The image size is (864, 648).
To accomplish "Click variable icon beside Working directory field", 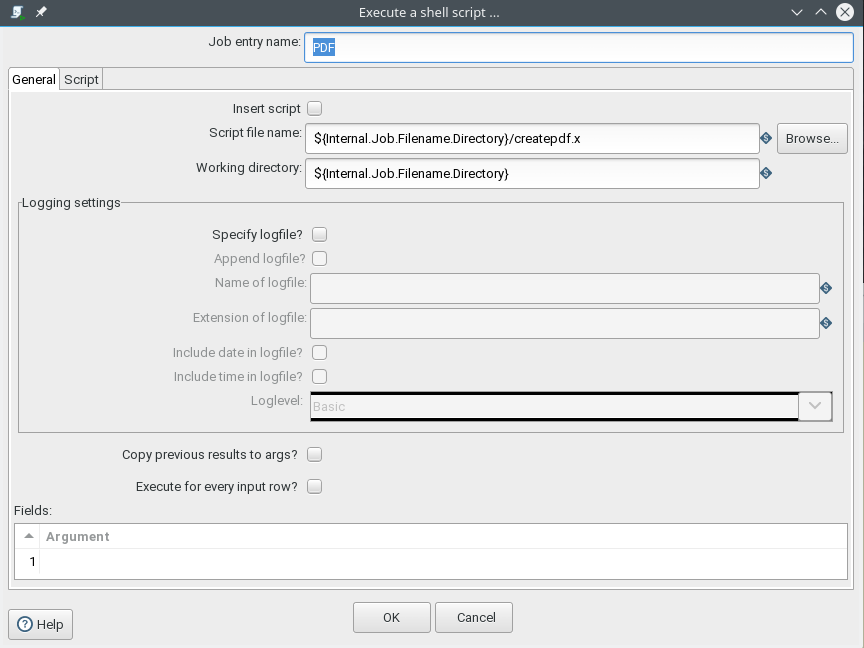I will click(x=766, y=174).
